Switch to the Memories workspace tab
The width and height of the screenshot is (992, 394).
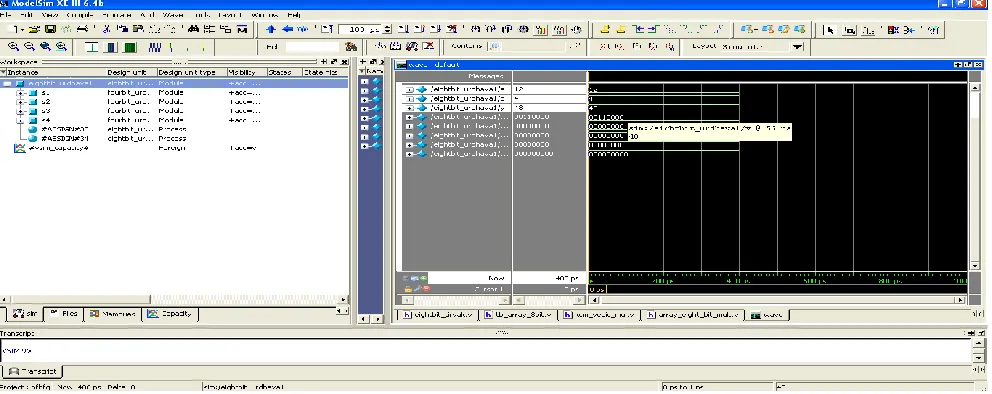point(113,314)
